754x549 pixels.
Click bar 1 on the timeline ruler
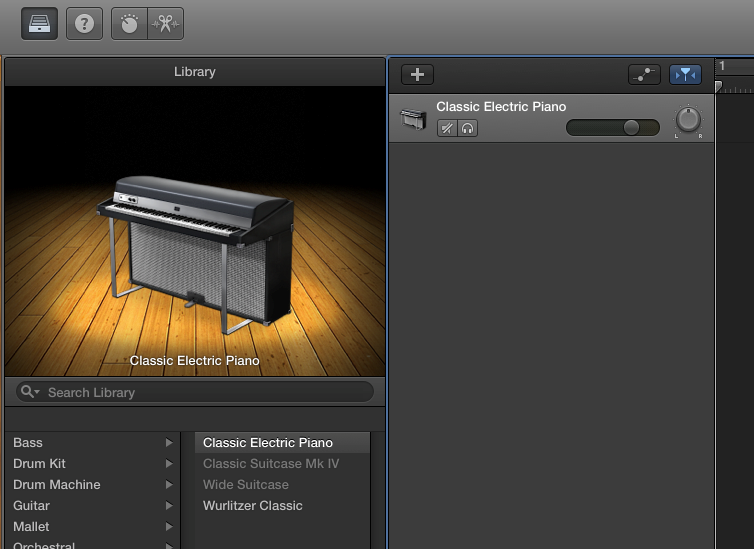point(722,66)
